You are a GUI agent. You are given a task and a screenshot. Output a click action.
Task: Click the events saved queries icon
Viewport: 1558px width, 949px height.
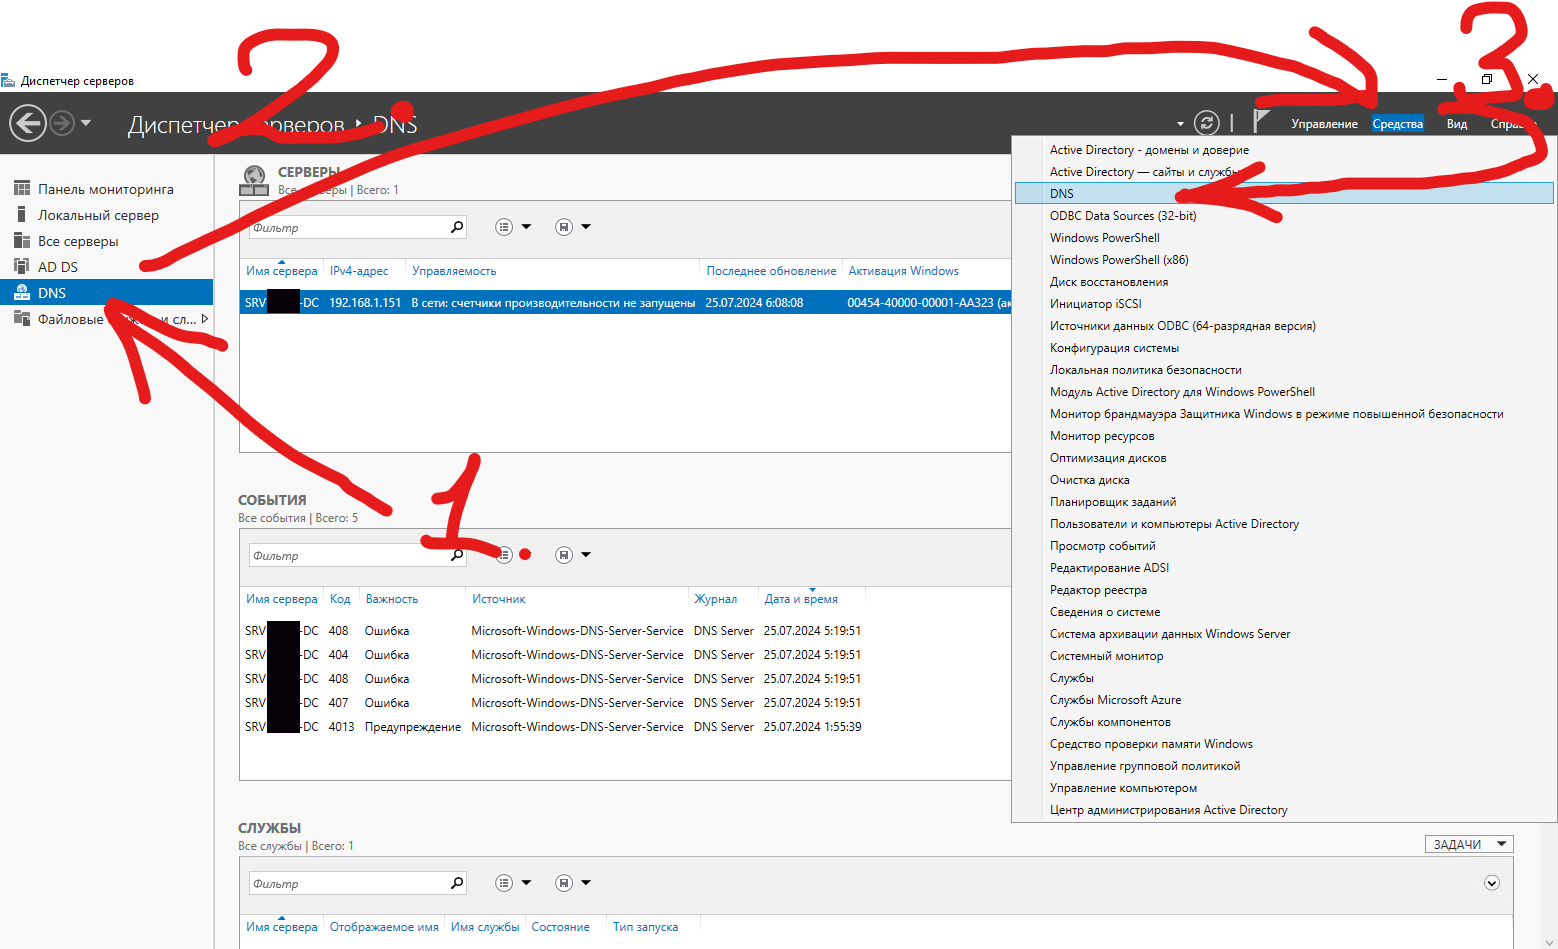point(564,555)
